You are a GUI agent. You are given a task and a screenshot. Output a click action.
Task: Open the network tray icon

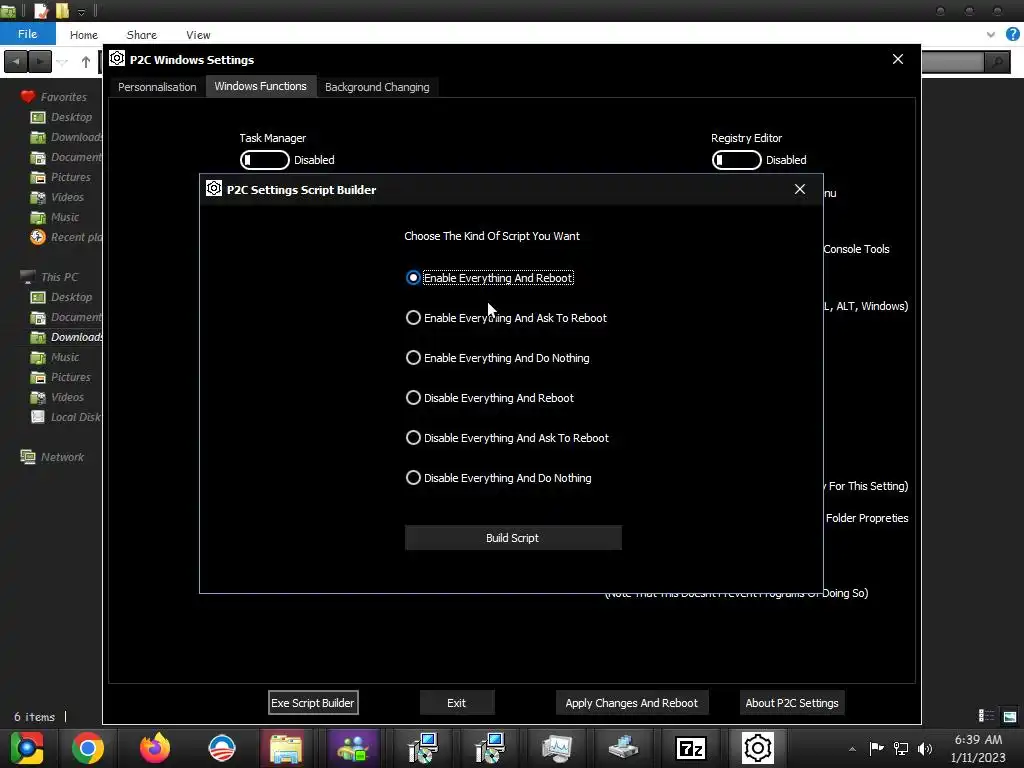coord(901,748)
